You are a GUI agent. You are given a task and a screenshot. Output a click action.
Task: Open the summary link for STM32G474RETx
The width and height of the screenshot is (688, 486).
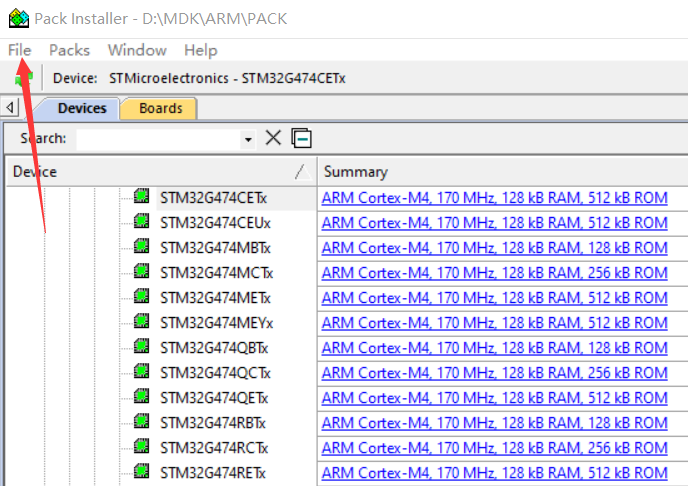(x=494, y=473)
